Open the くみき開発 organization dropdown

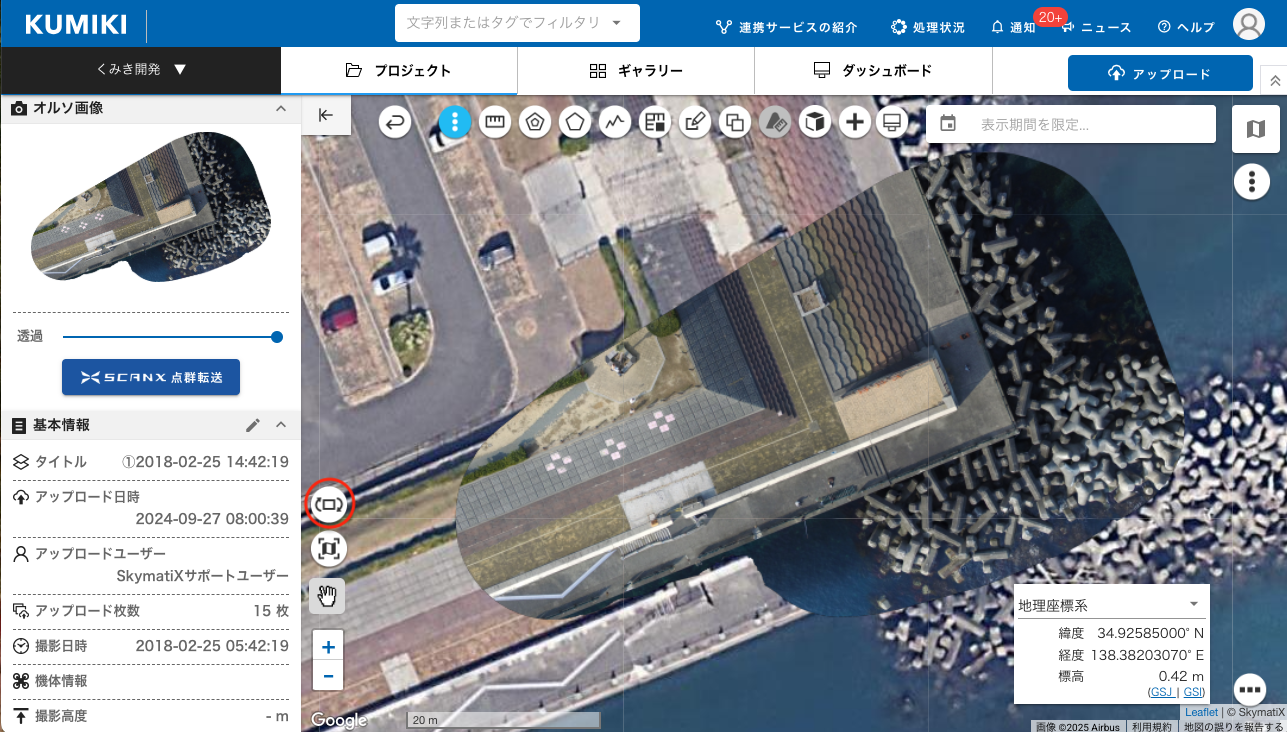point(141,70)
